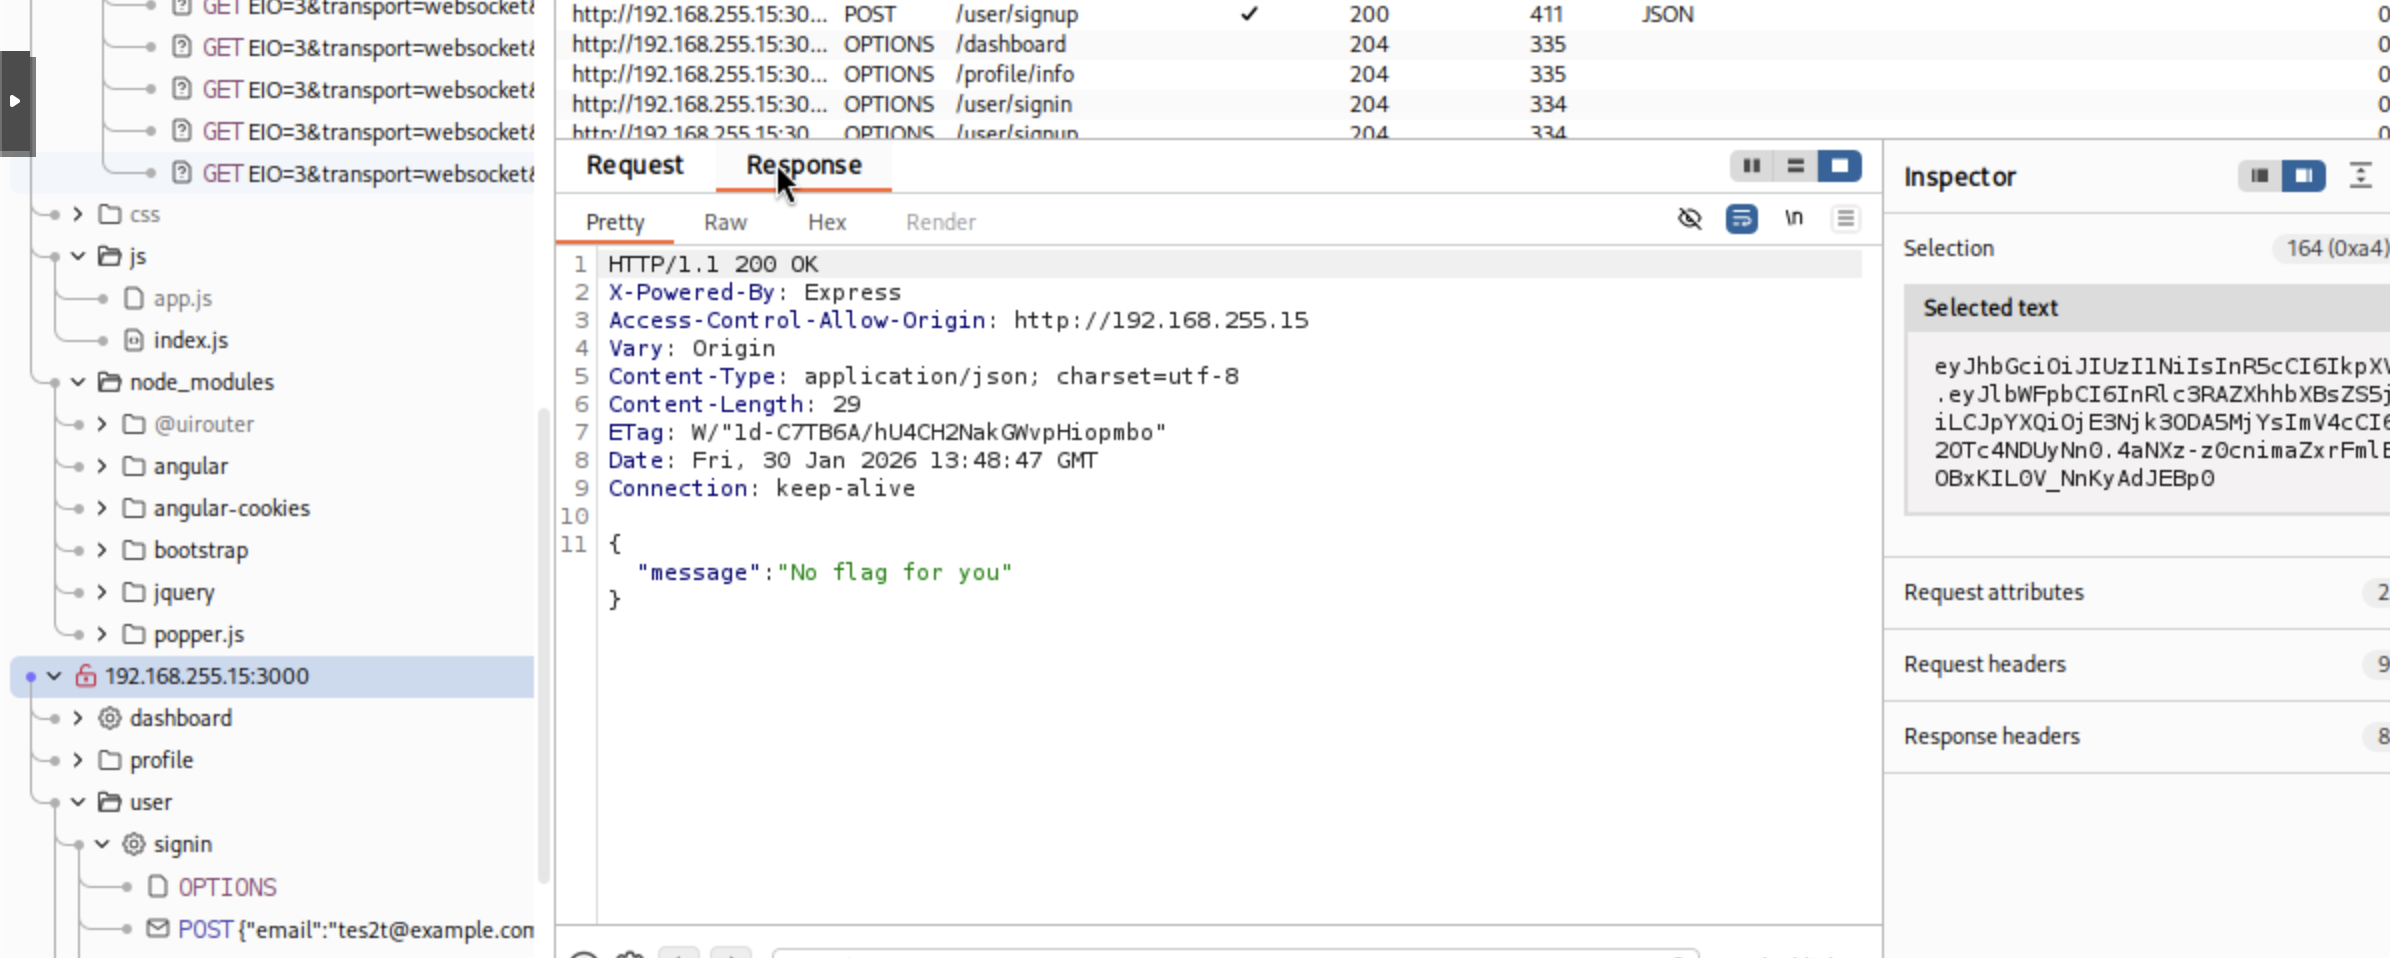
Task: Switch to side-by-side request/response layout
Action: pyautogui.click(x=1751, y=166)
